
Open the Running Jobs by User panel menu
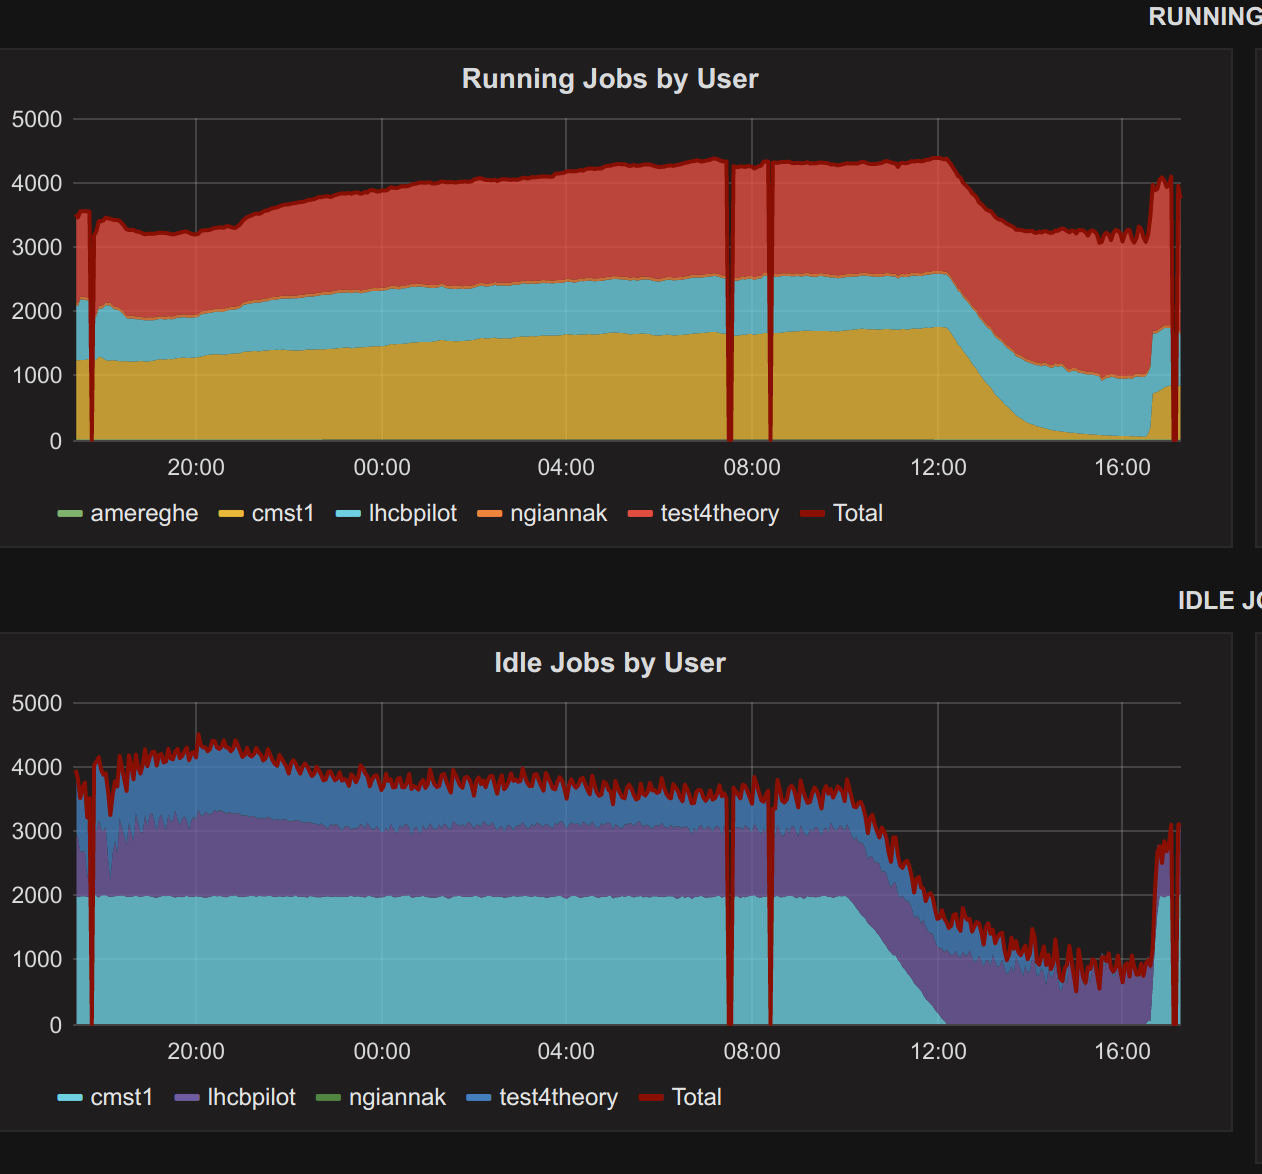click(609, 79)
